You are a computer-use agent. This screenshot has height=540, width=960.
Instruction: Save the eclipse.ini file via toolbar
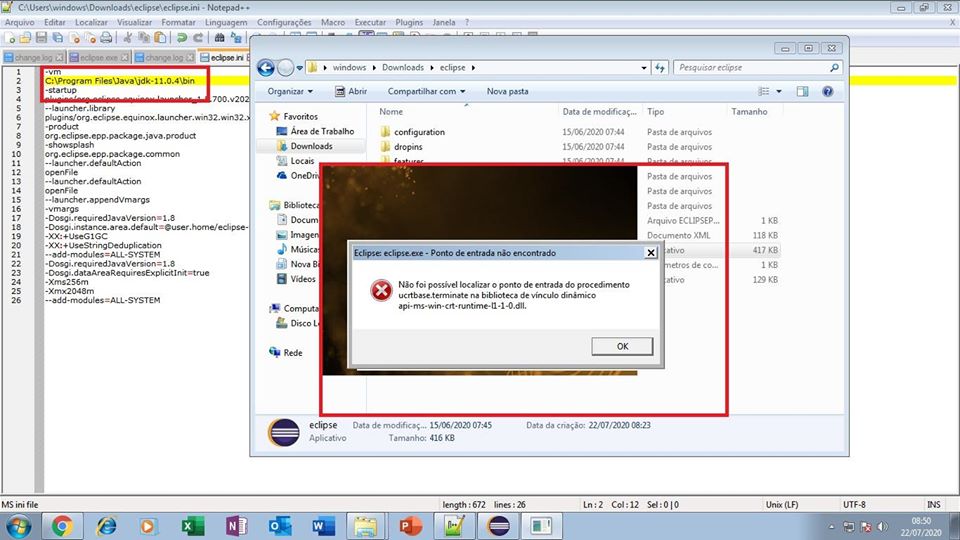coord(41,38)
